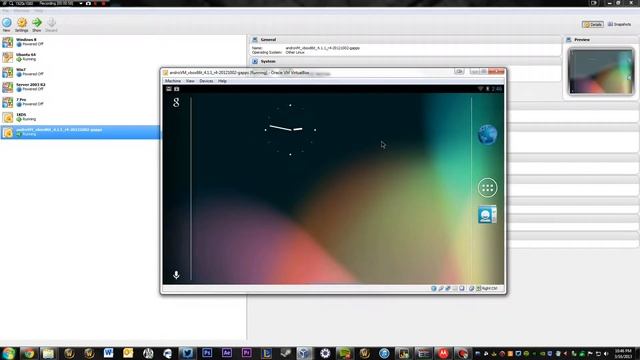Image resolution: width=640 pixels, height=360 pixels.
Task: Click the New virtual machine toolbar icon
Action: point(7,24)
